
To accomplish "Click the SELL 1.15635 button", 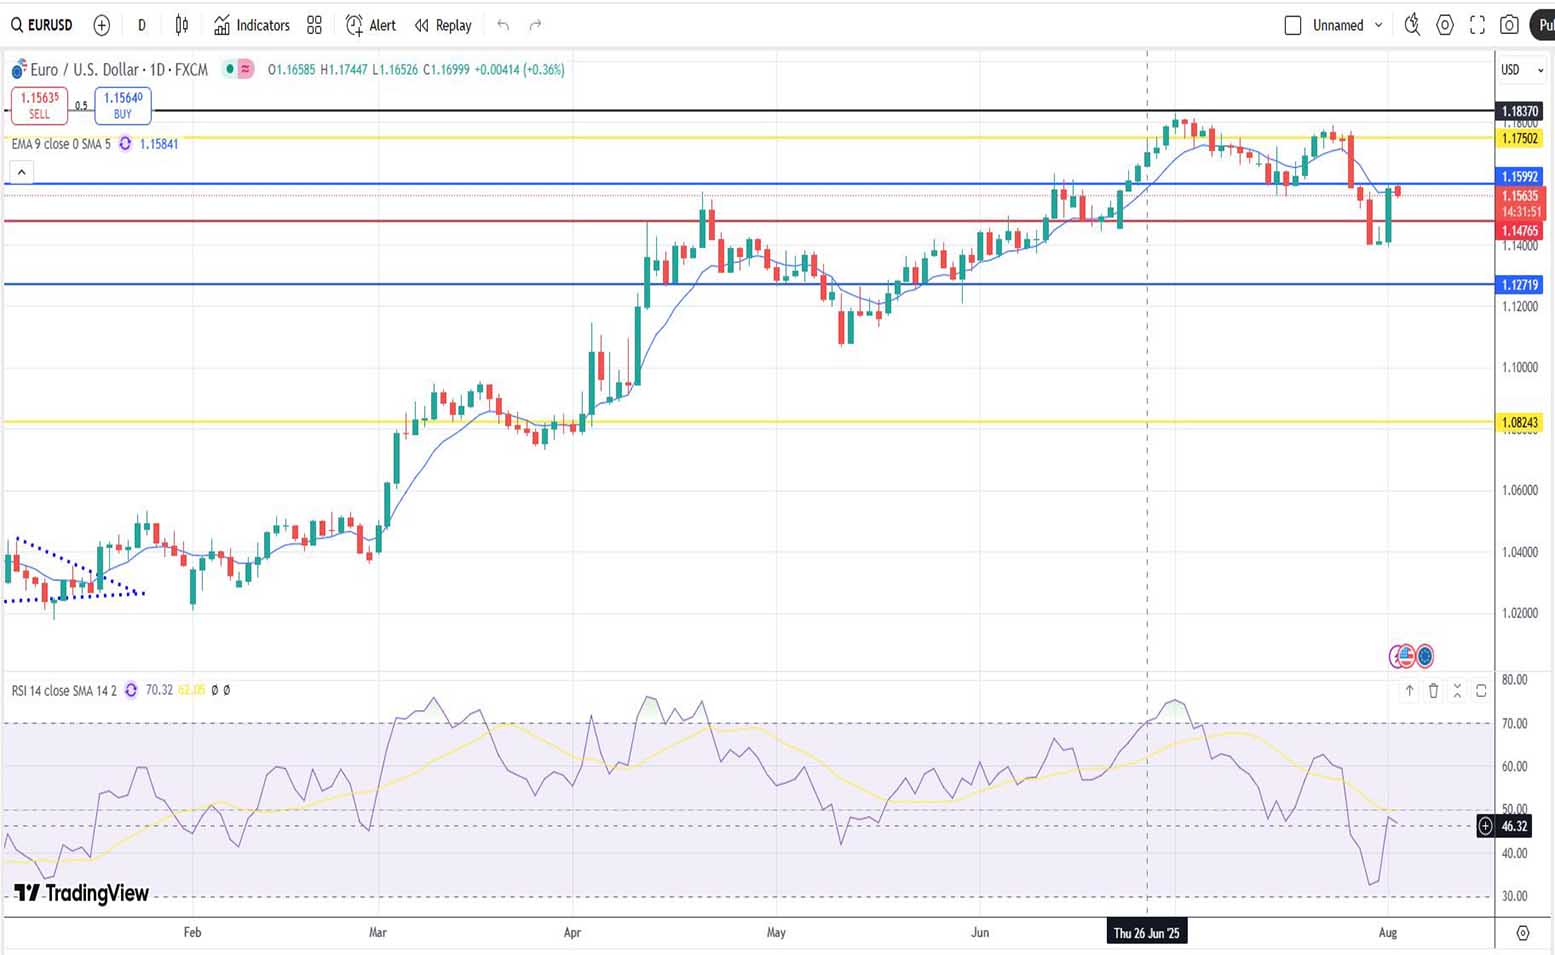I will (39, 105).
